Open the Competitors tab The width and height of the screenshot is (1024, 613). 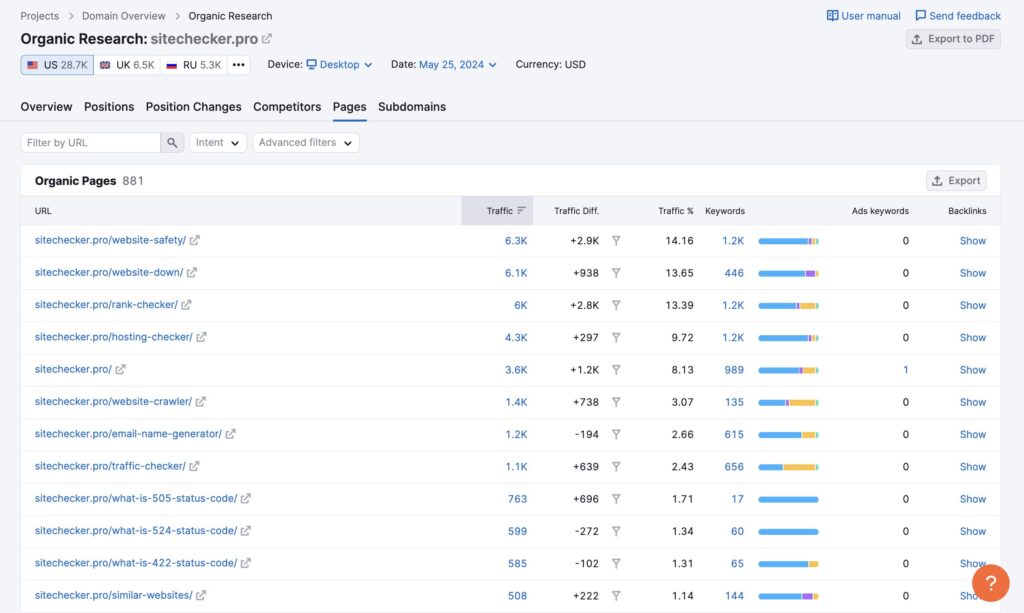[287, 107]
